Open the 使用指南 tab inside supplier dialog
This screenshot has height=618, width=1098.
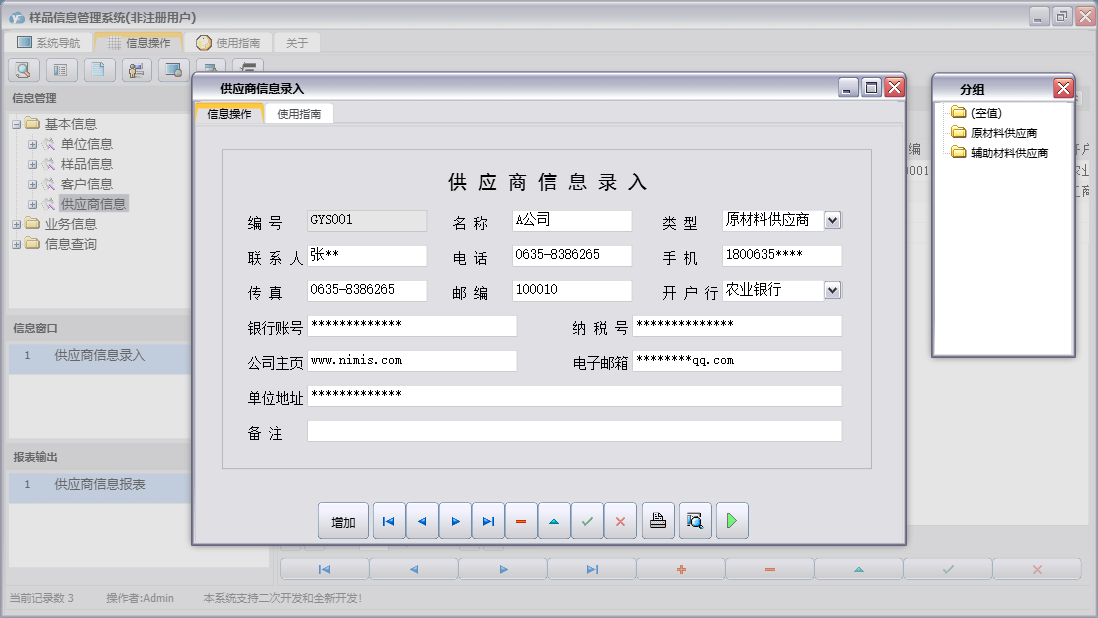(299, 114)
